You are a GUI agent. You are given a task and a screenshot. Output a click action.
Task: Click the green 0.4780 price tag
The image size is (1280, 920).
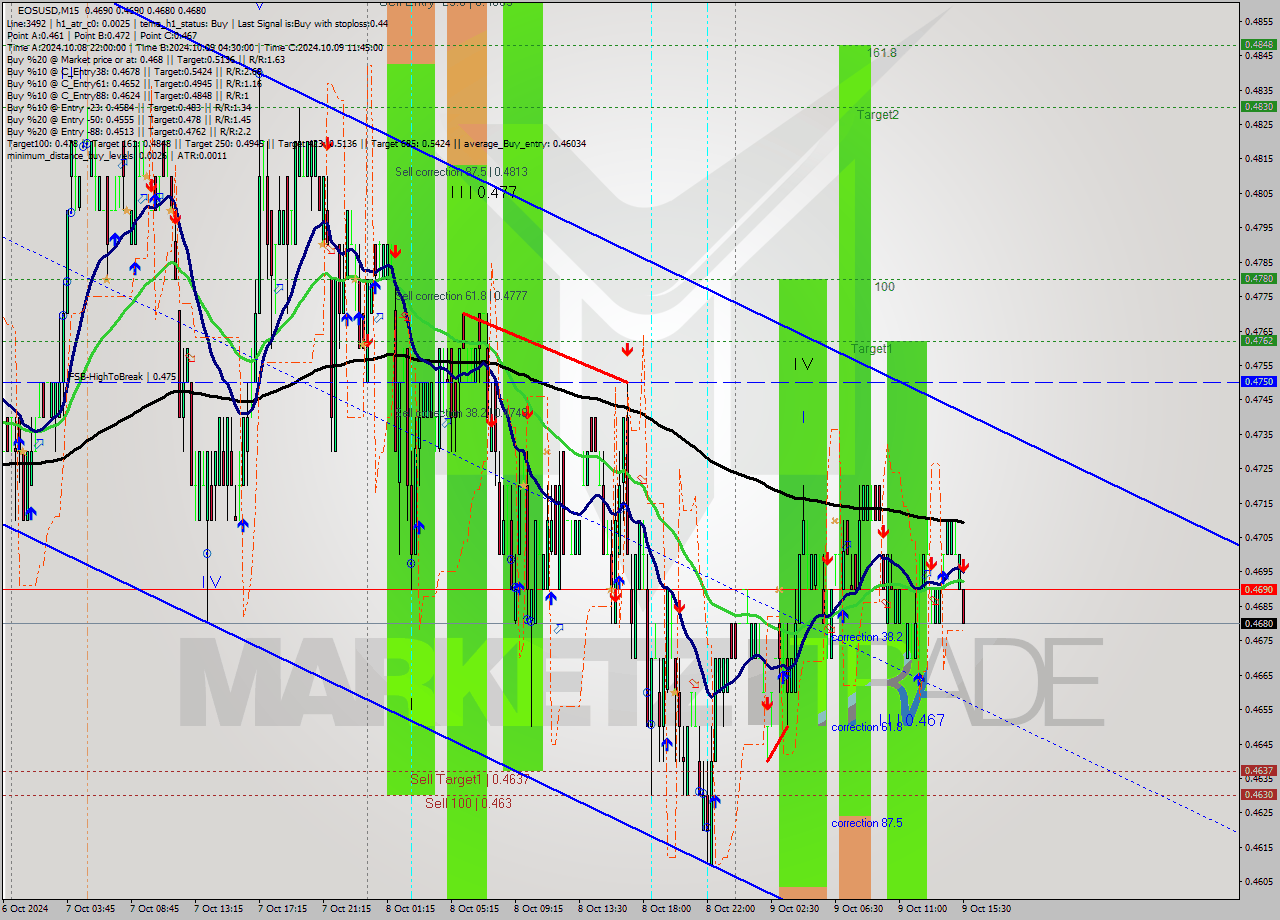tap(1257, 278)
